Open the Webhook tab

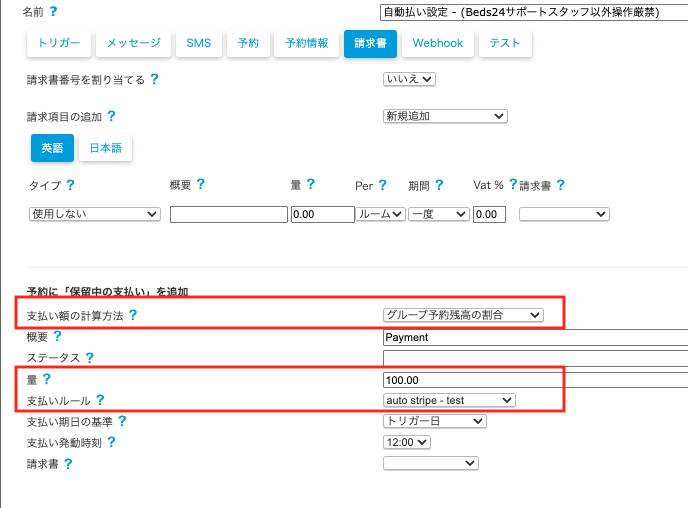coord(437,44)
